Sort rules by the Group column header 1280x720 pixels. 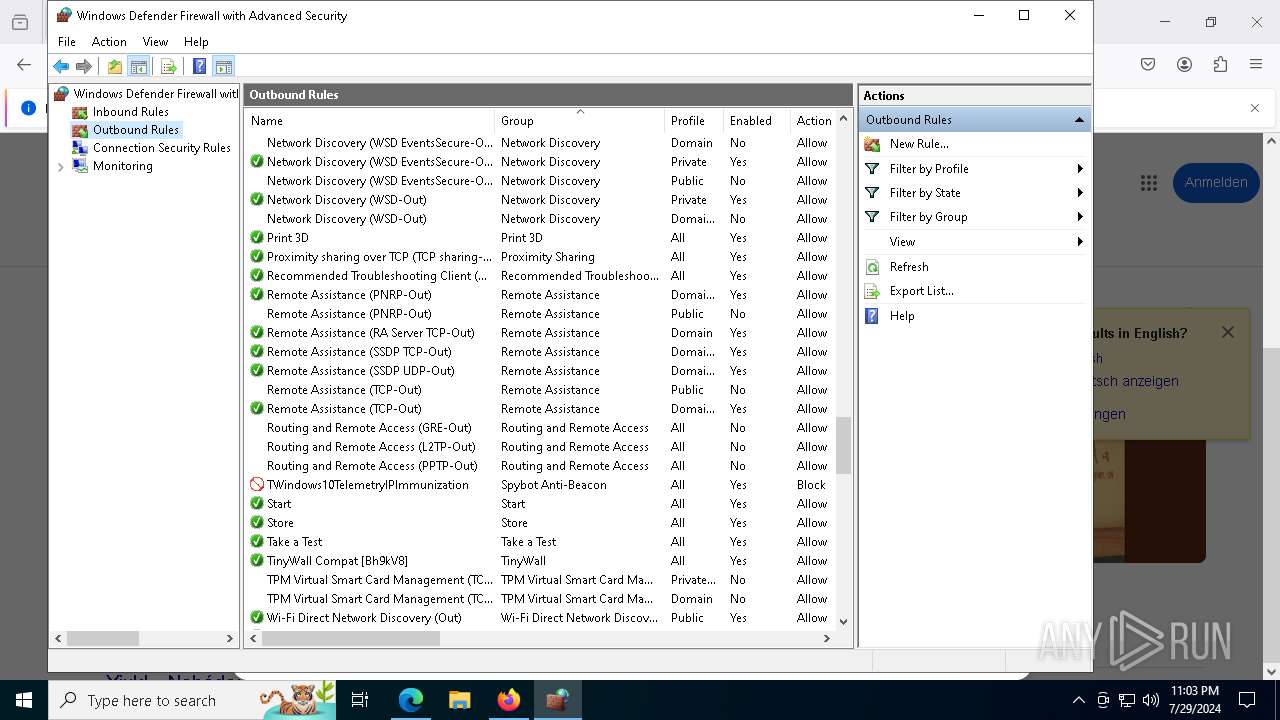pyautogui.click(x=579, y=121)
